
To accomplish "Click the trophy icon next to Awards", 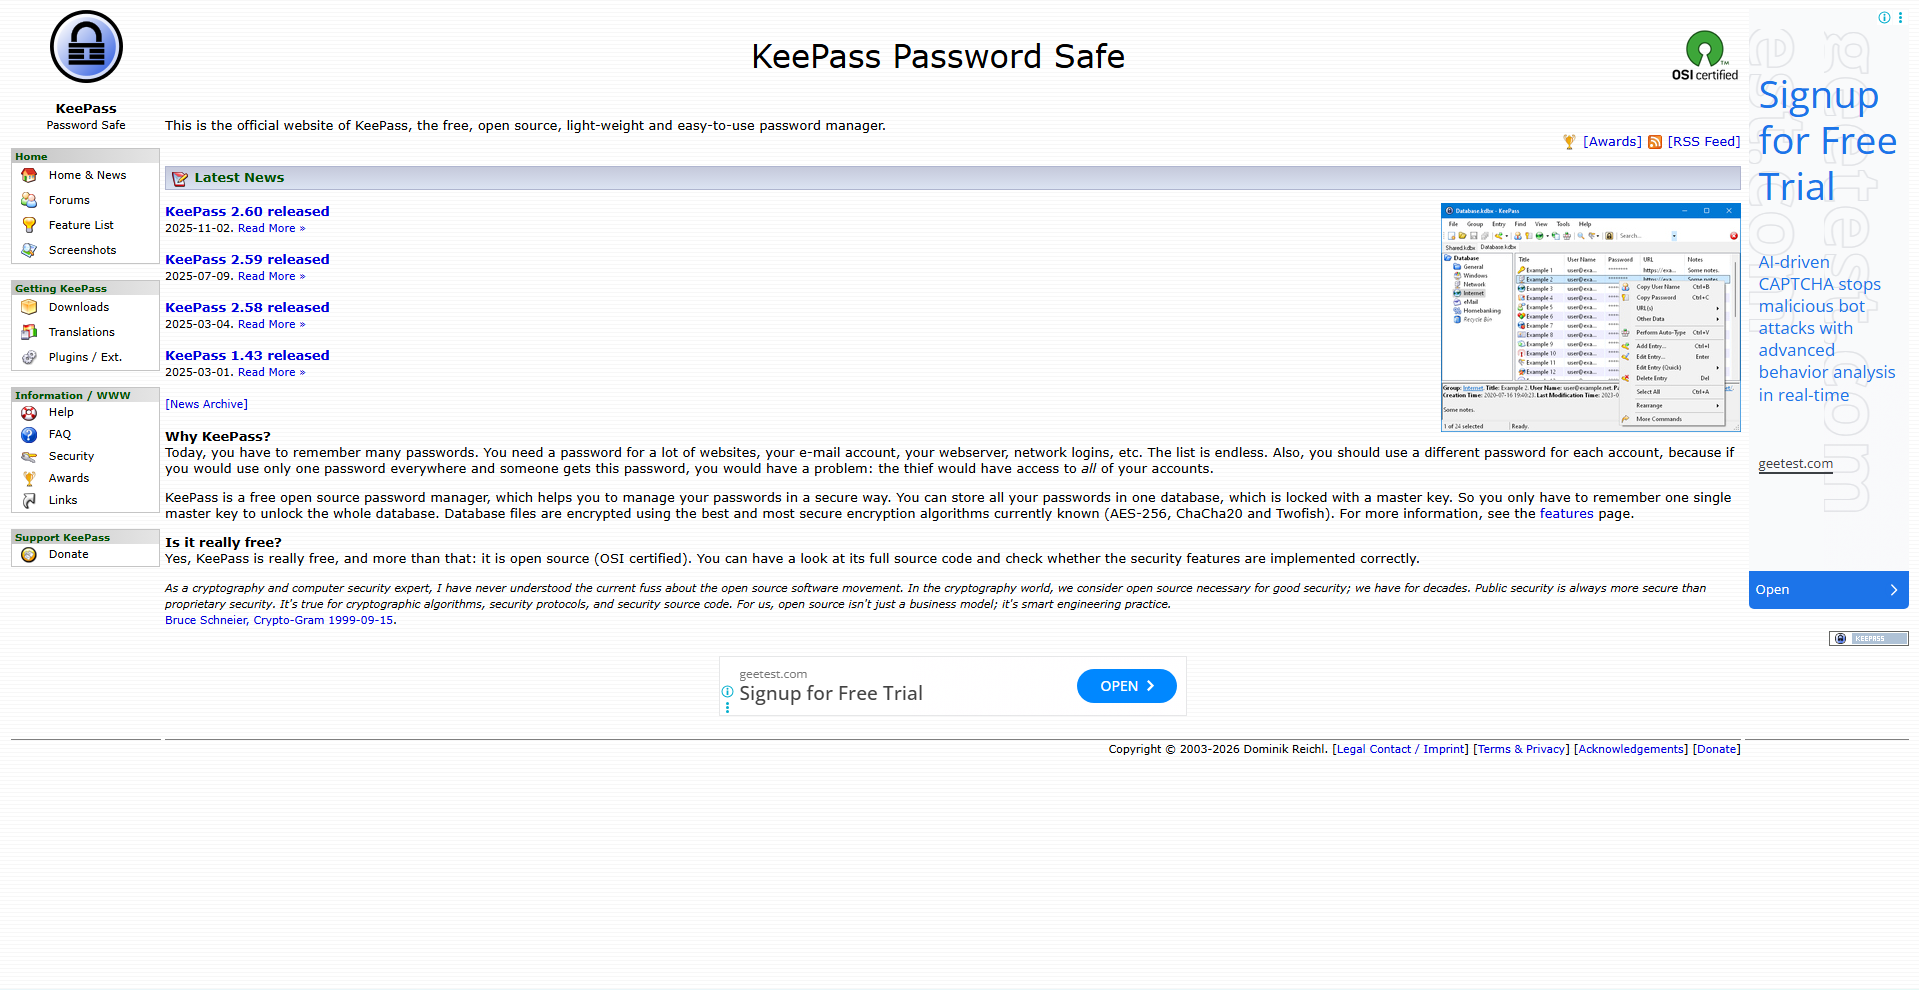I will [1570, 141].
